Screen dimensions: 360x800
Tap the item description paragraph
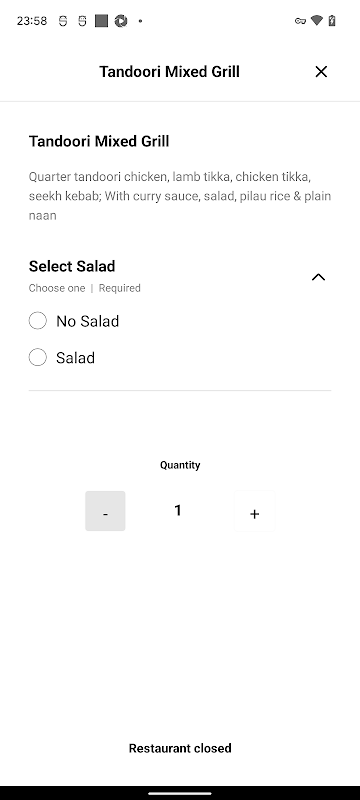tap(180, 196)
